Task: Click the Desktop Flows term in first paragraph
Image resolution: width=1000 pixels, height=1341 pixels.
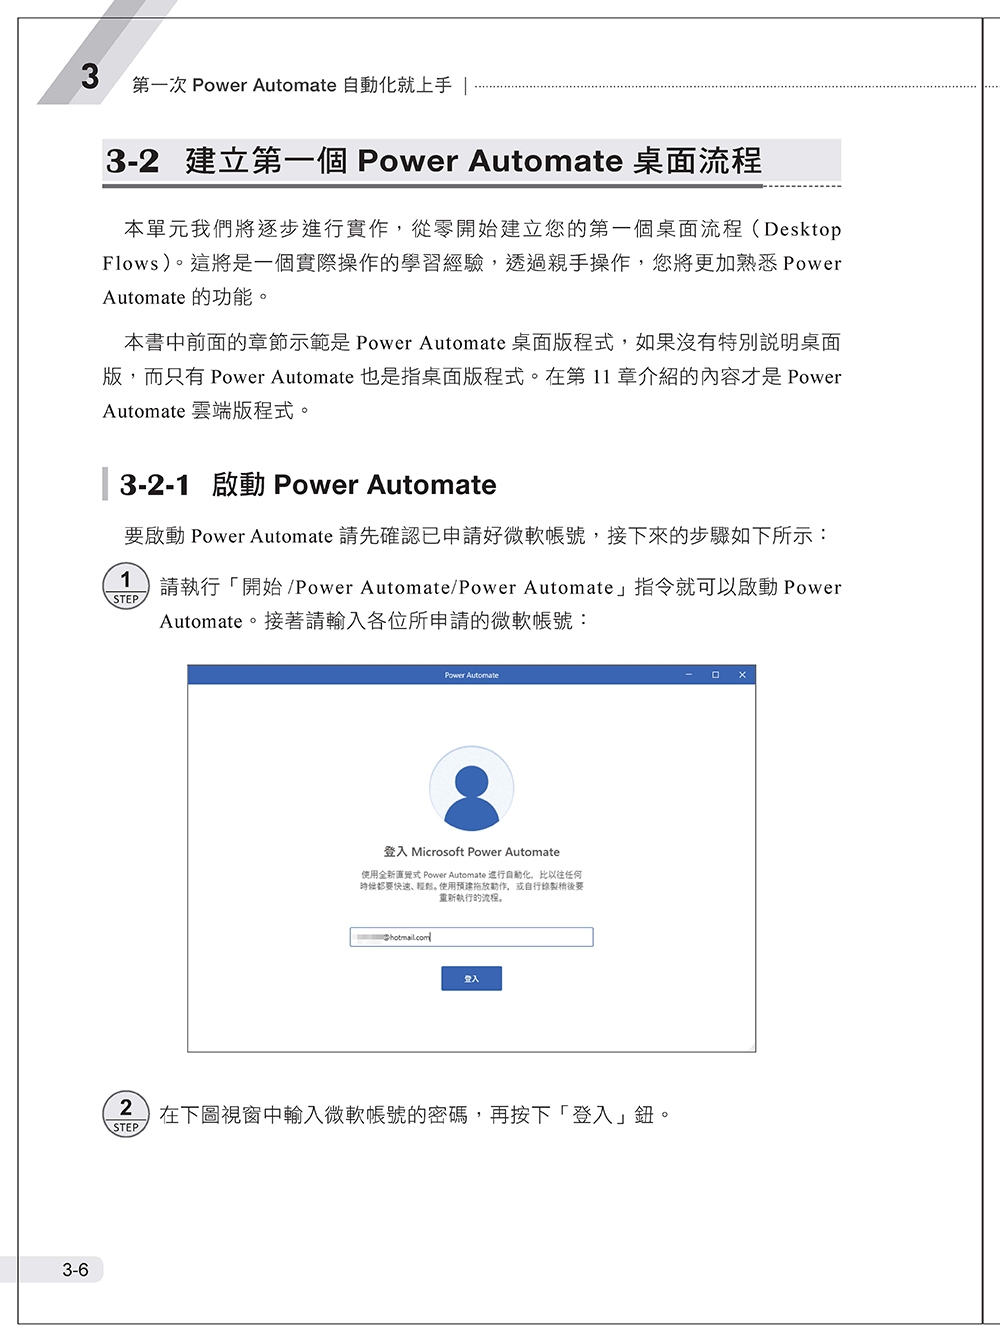Action: coord(471,246)
